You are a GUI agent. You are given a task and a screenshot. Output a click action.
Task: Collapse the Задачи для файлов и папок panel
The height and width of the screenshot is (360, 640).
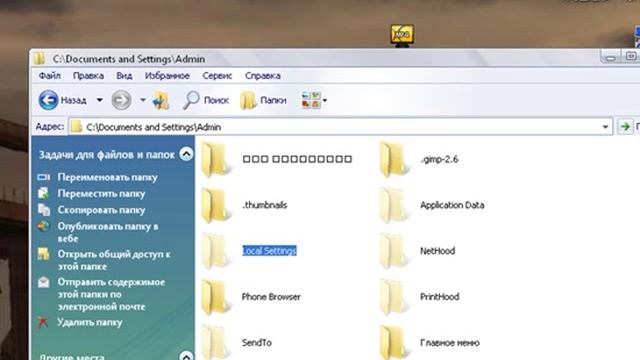click(x=186, y=154)
